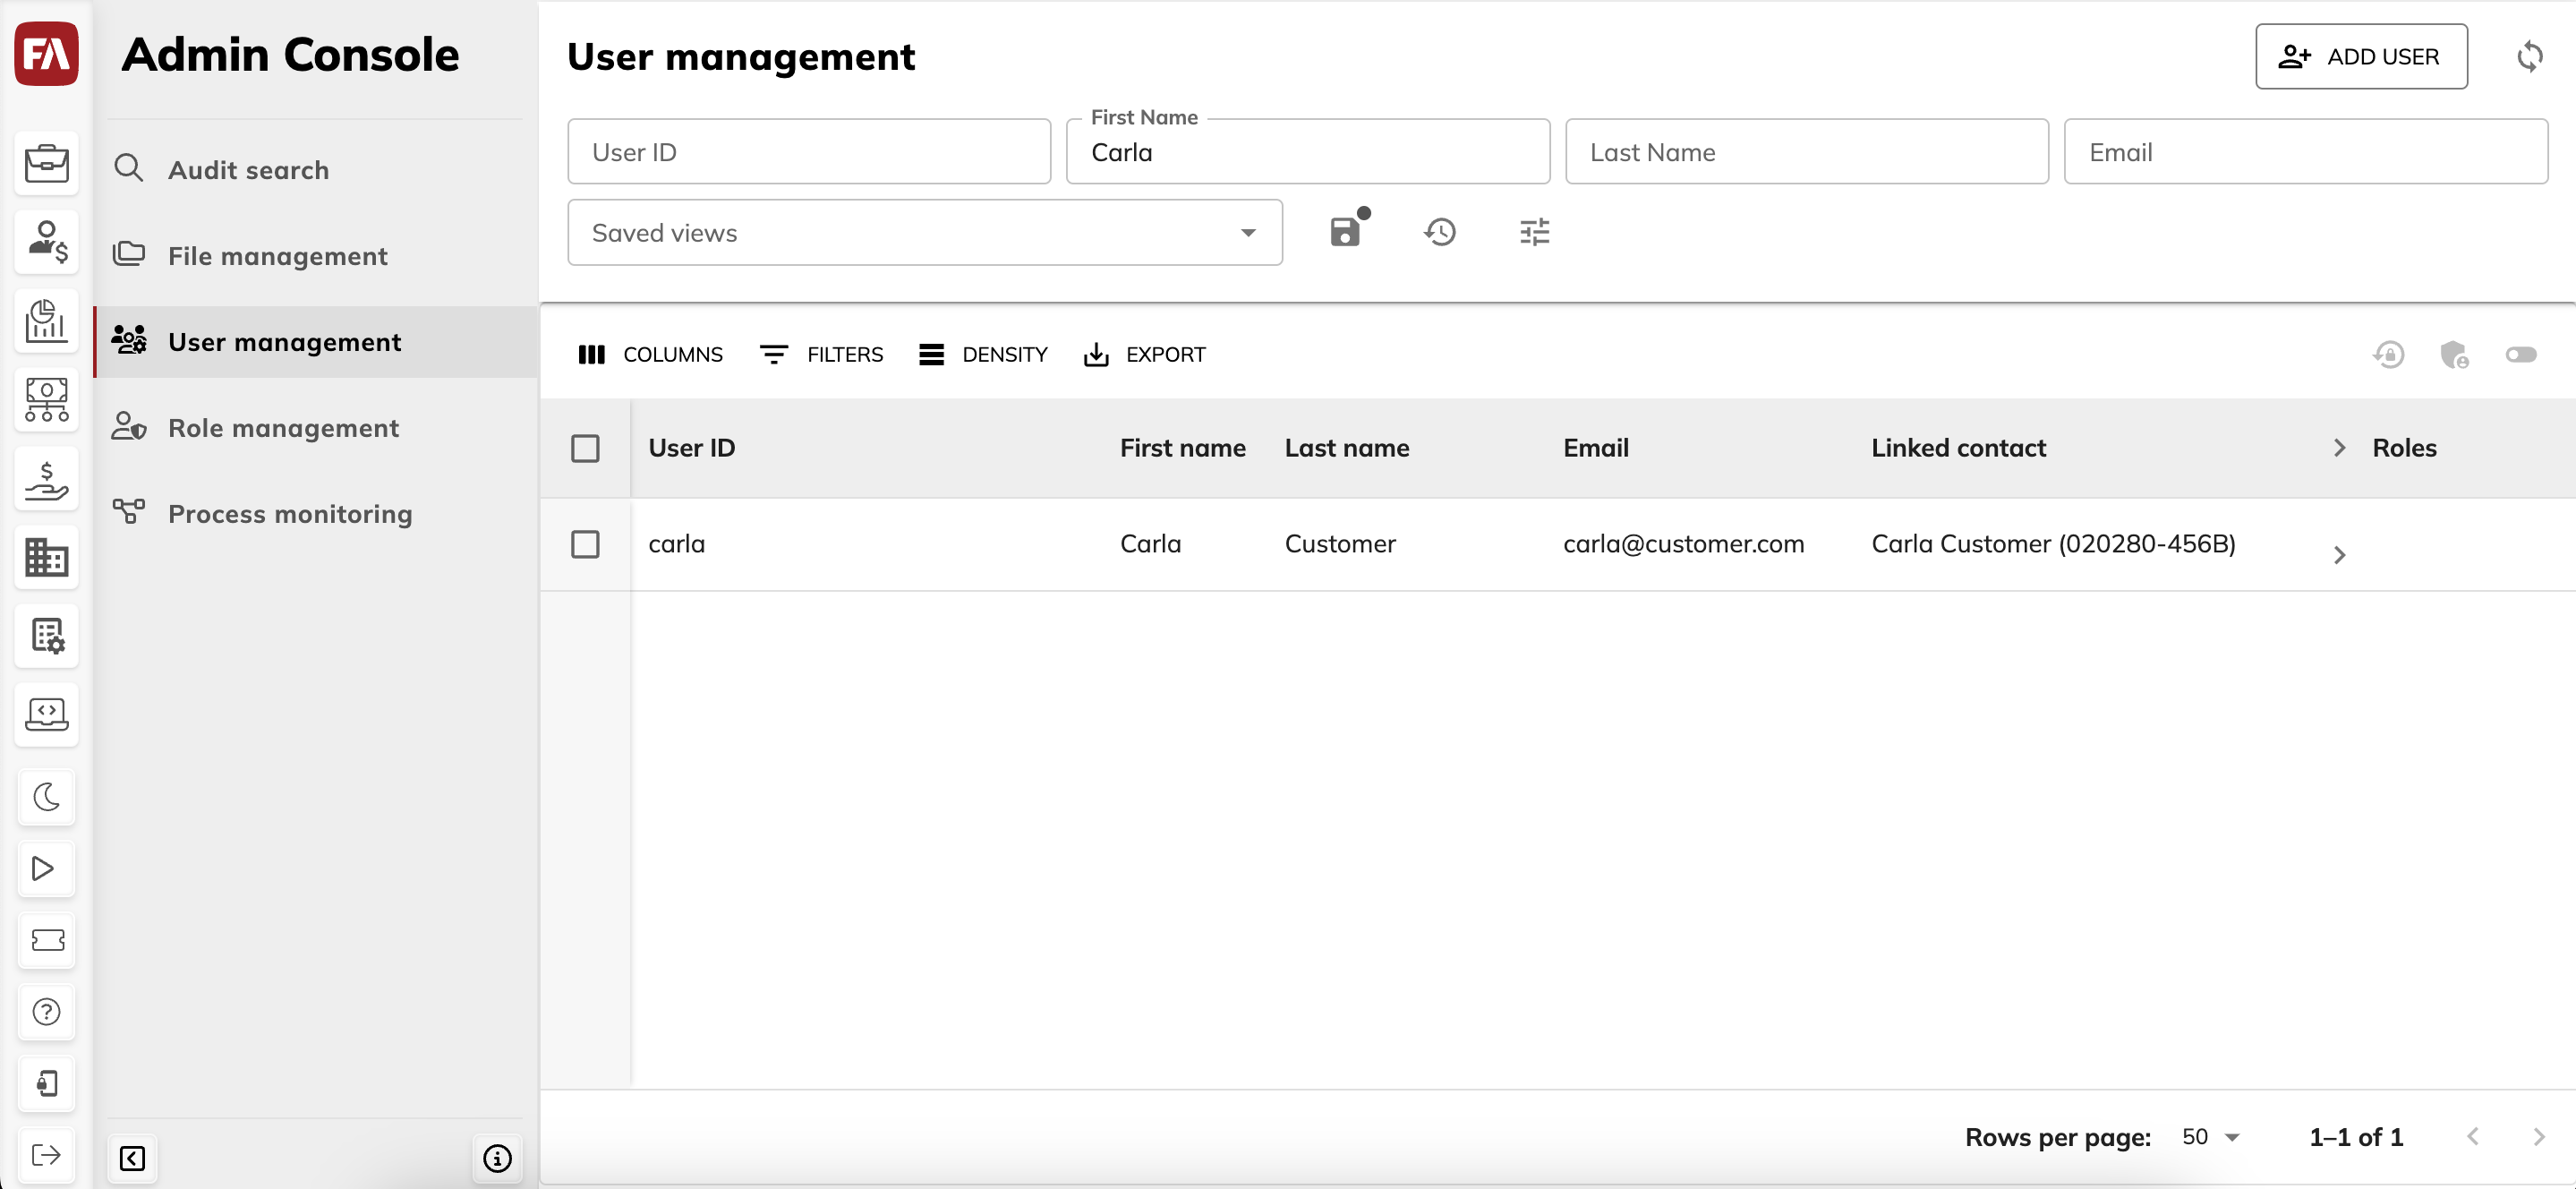Screen dimensions: 2576x1189
Task: Toggle the user enable switch icon
Action: [x=2521, y=355]
